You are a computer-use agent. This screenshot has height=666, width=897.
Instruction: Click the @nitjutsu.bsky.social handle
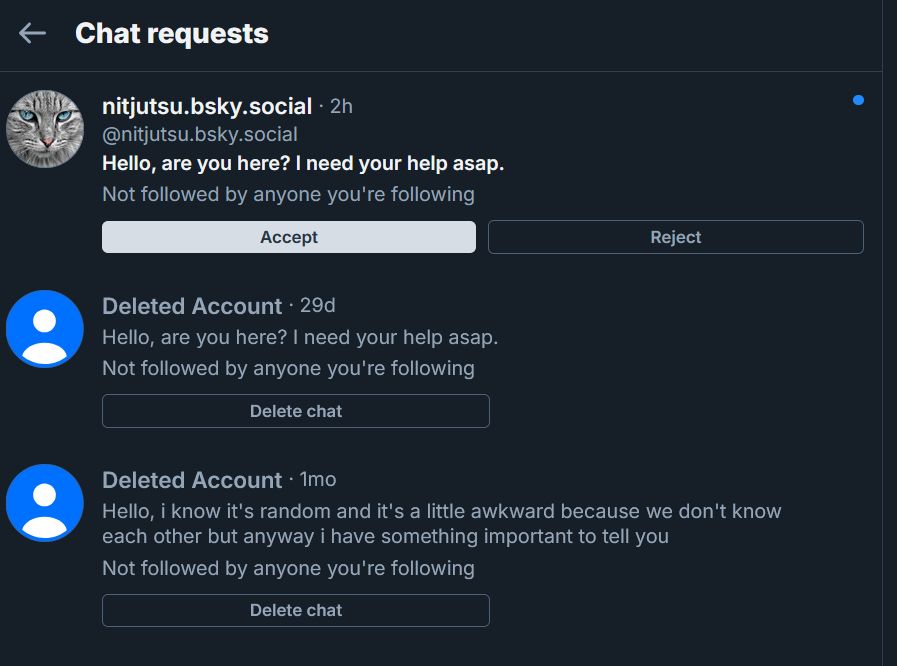coord(200,134)
